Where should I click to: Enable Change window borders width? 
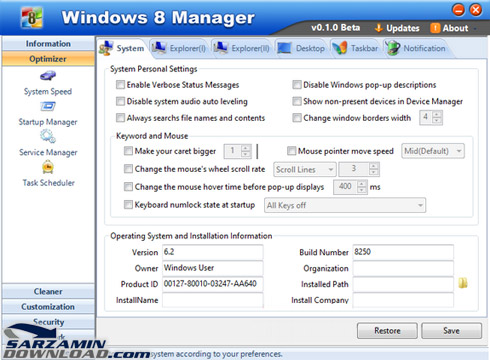tap(297, 118)
